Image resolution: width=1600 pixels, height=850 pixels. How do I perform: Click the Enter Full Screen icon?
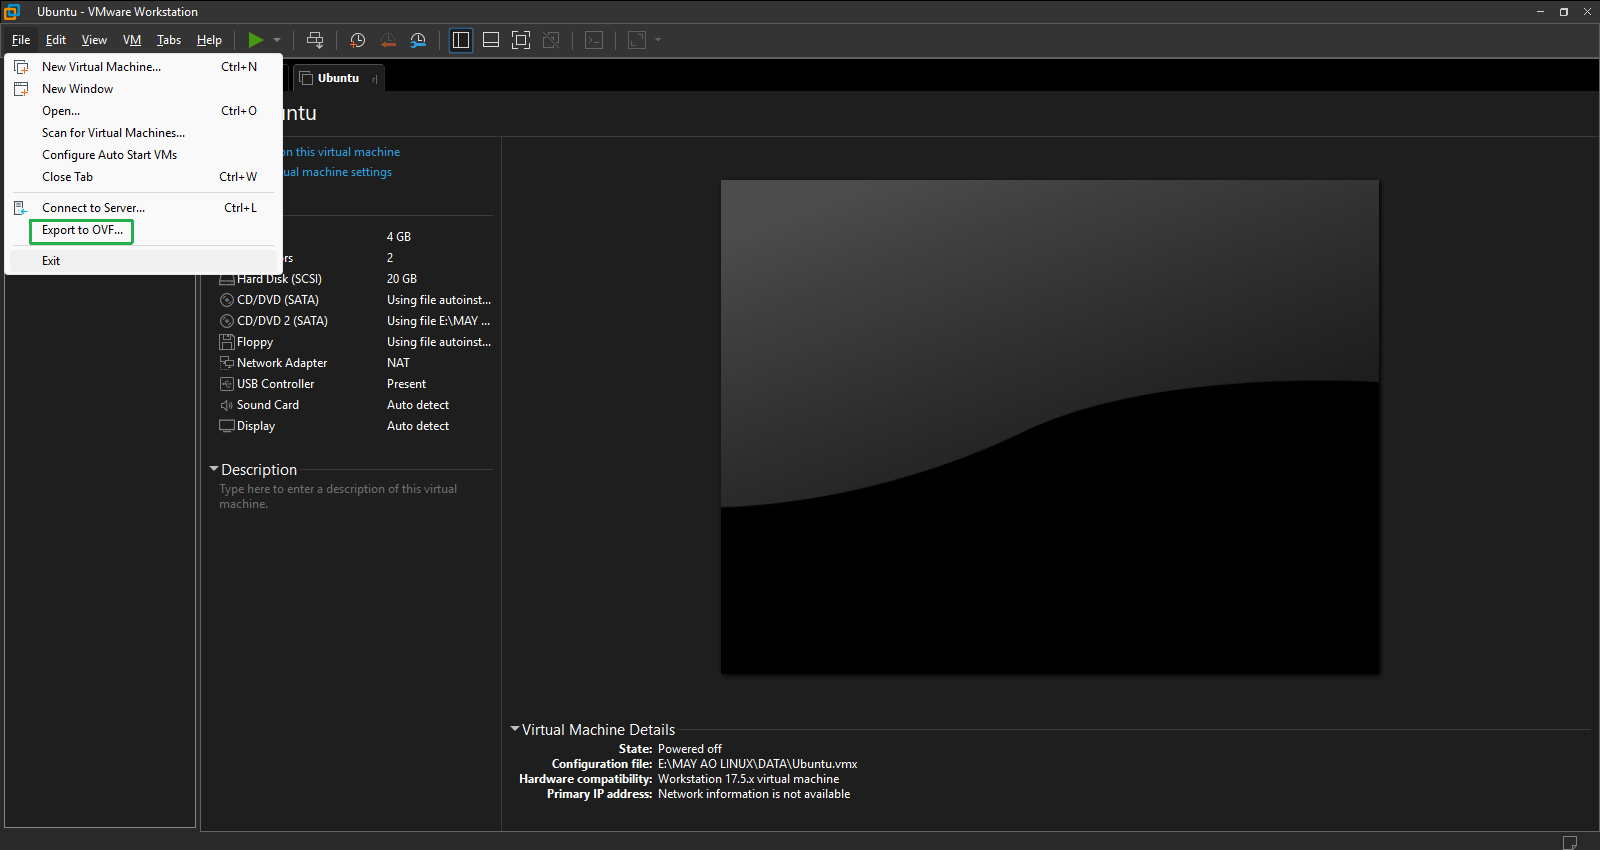[521, 40]
